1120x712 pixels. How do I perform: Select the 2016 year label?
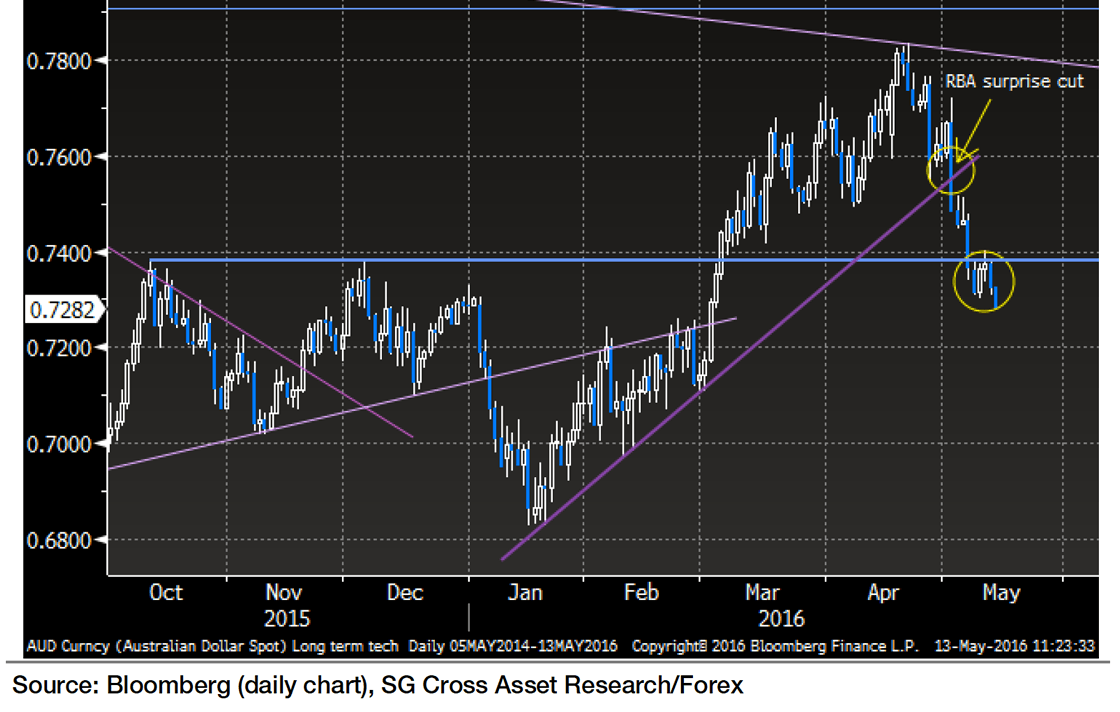pos(776,619)
